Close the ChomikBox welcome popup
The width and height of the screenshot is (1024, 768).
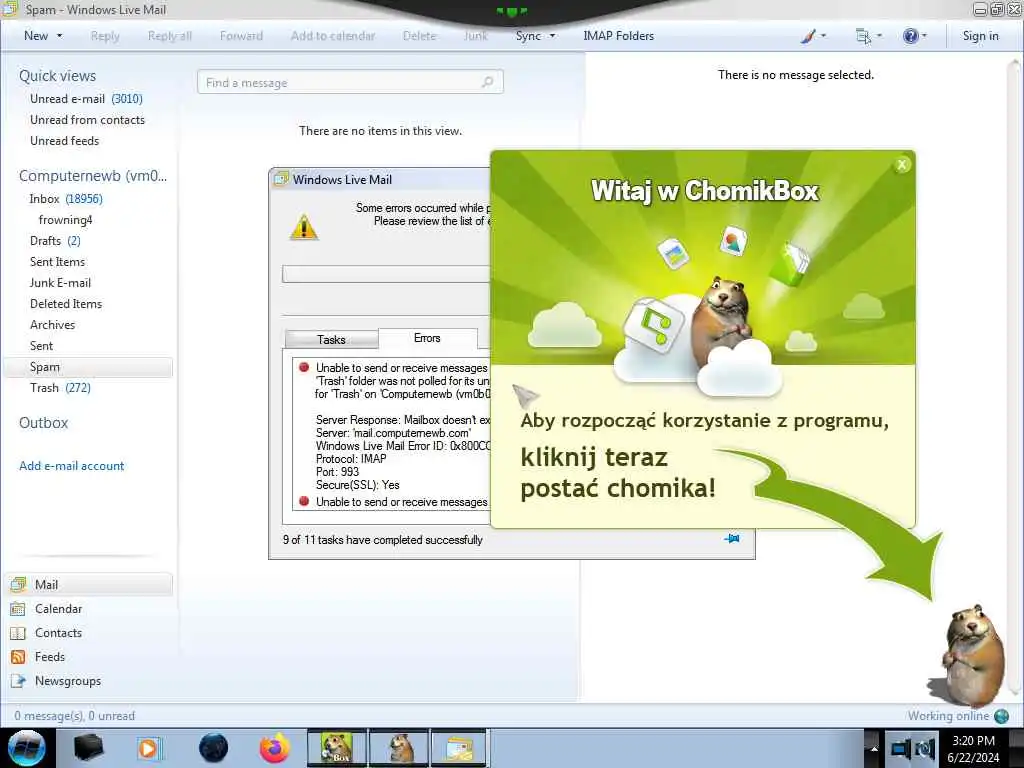tap(902, 165)
